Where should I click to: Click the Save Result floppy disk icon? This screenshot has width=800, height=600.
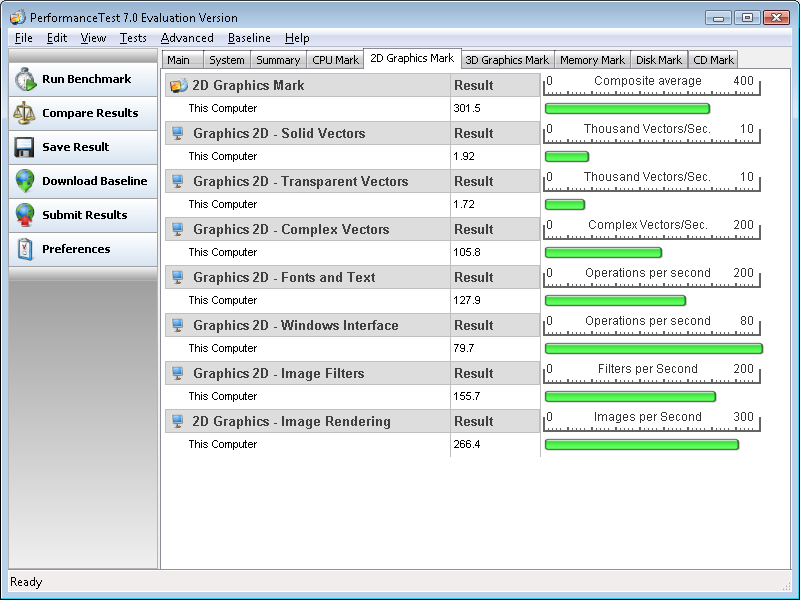(x=24, y=147)
